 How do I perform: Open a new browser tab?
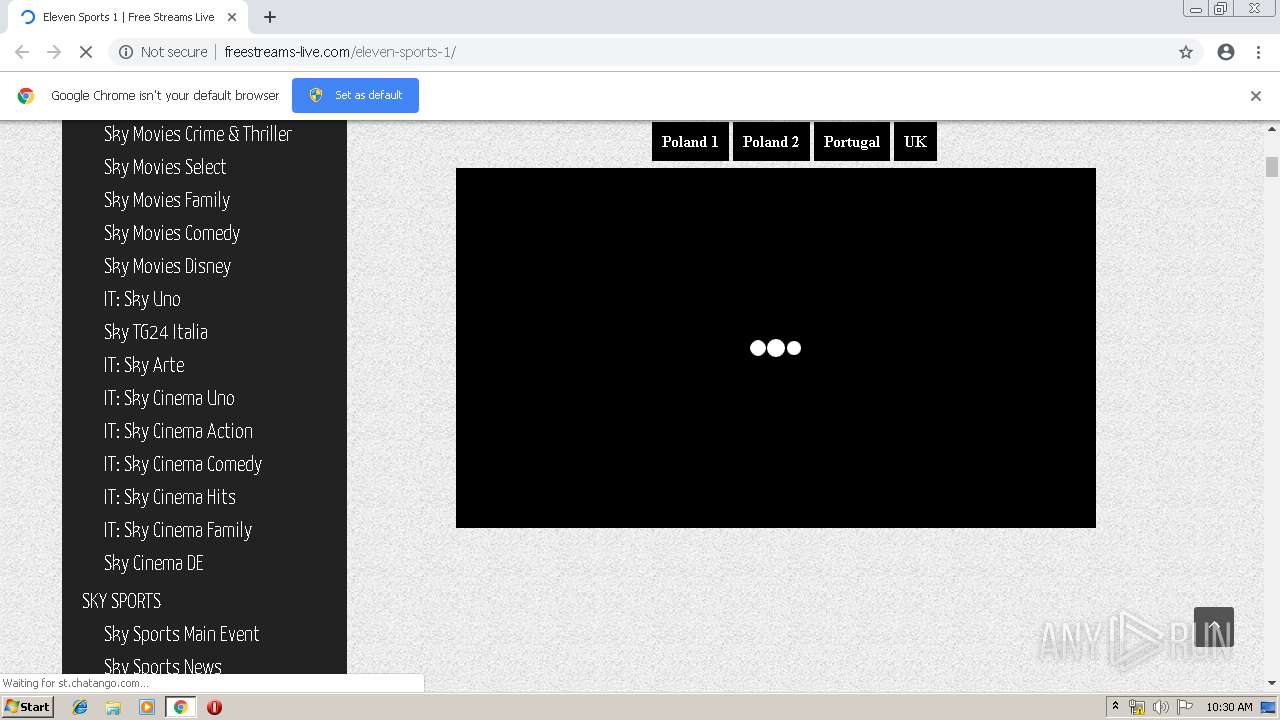tap(270, 17)
